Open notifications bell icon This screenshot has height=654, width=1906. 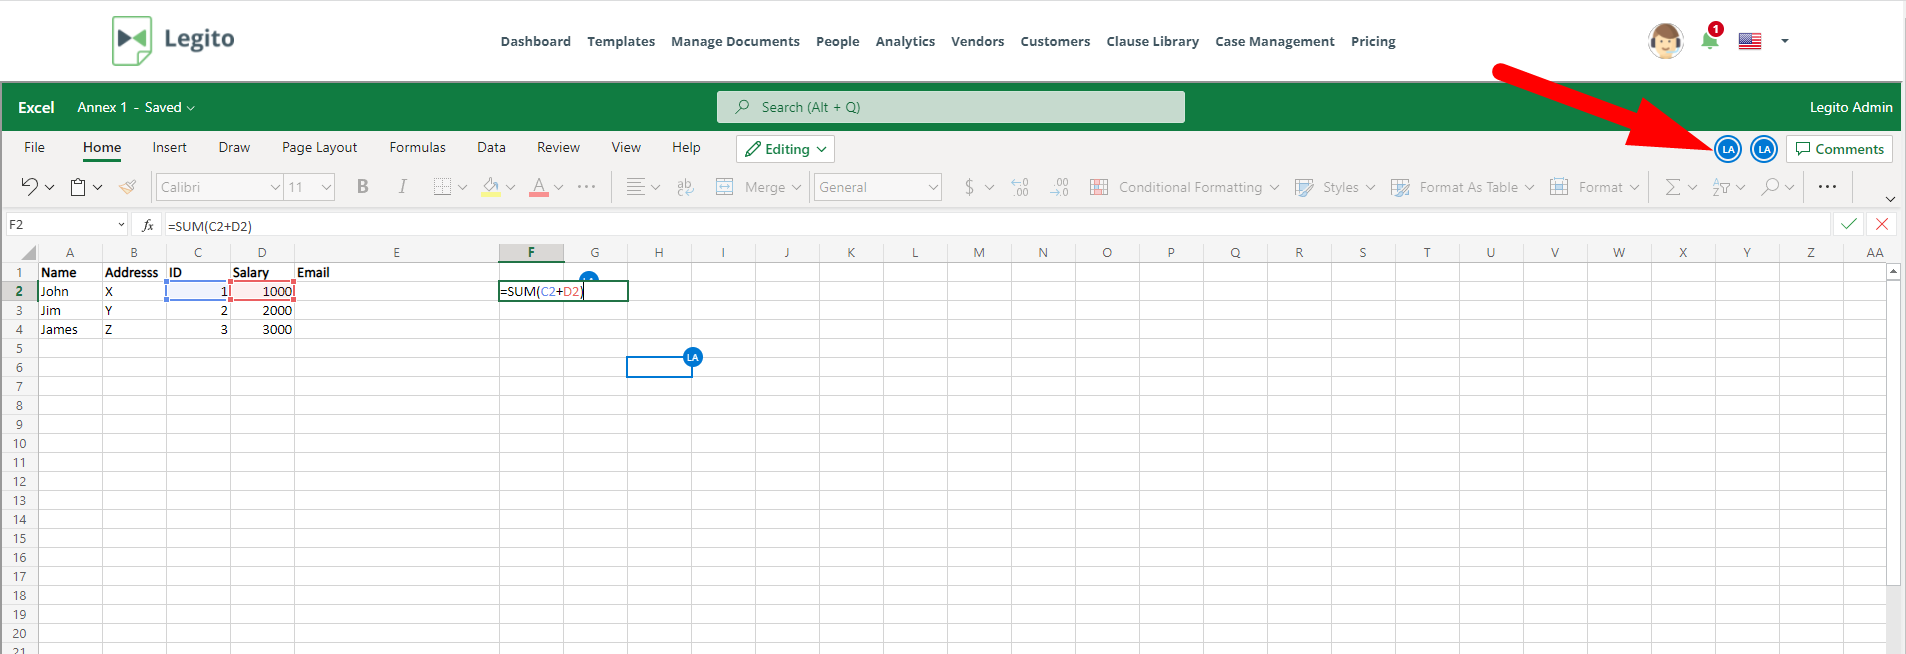(1710, 40)
